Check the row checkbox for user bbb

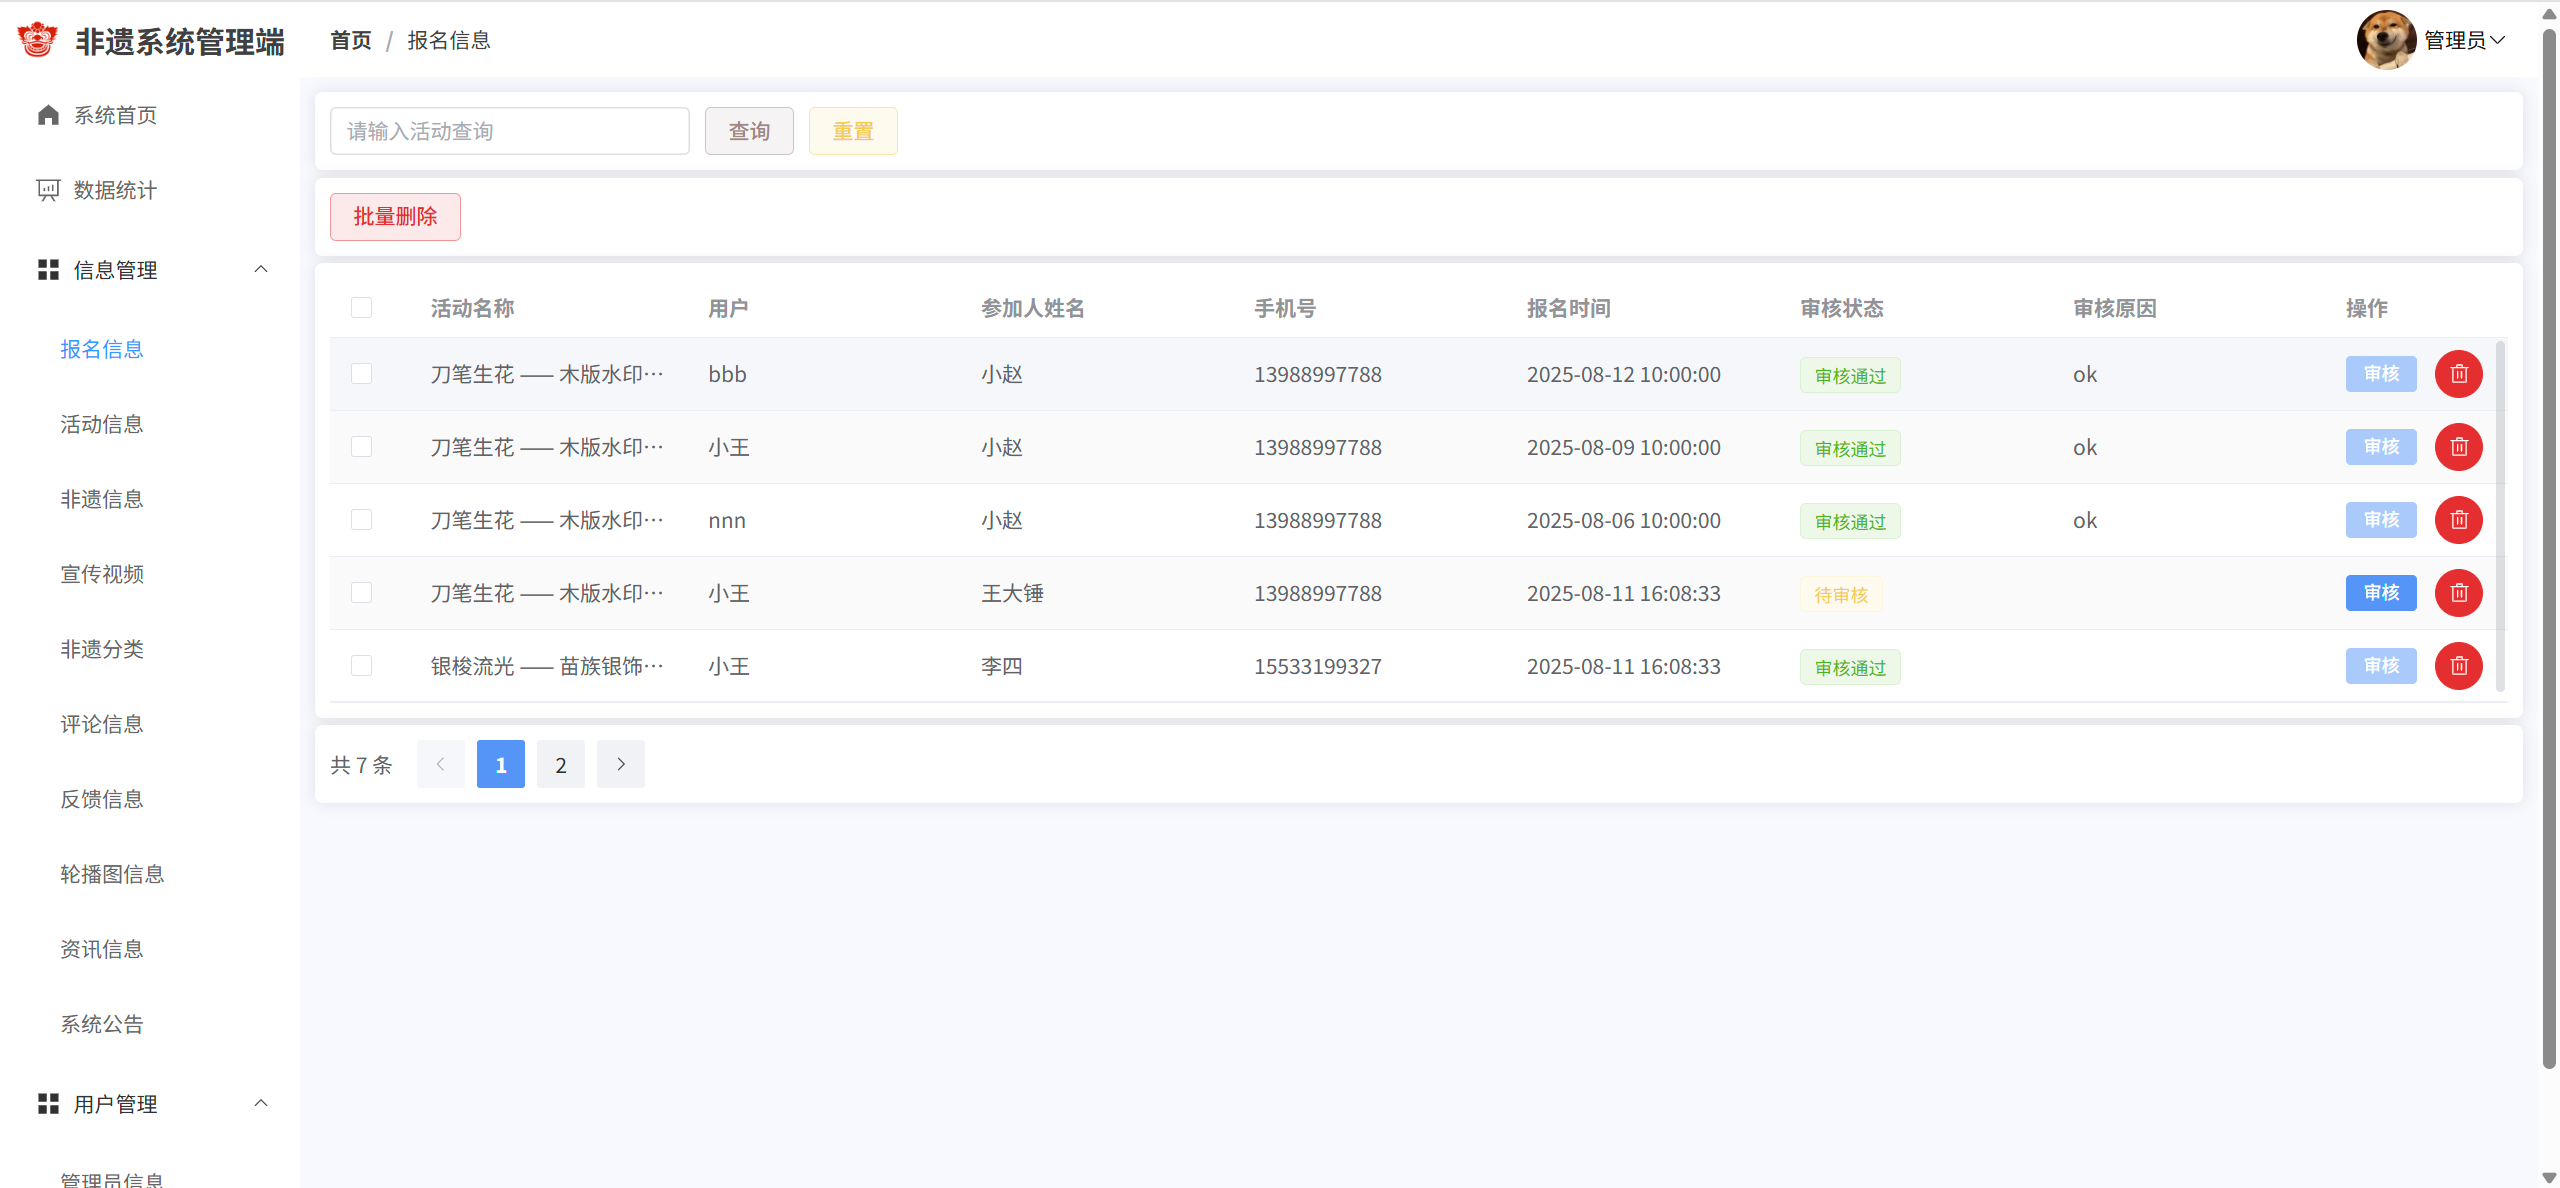coord(361,374)
